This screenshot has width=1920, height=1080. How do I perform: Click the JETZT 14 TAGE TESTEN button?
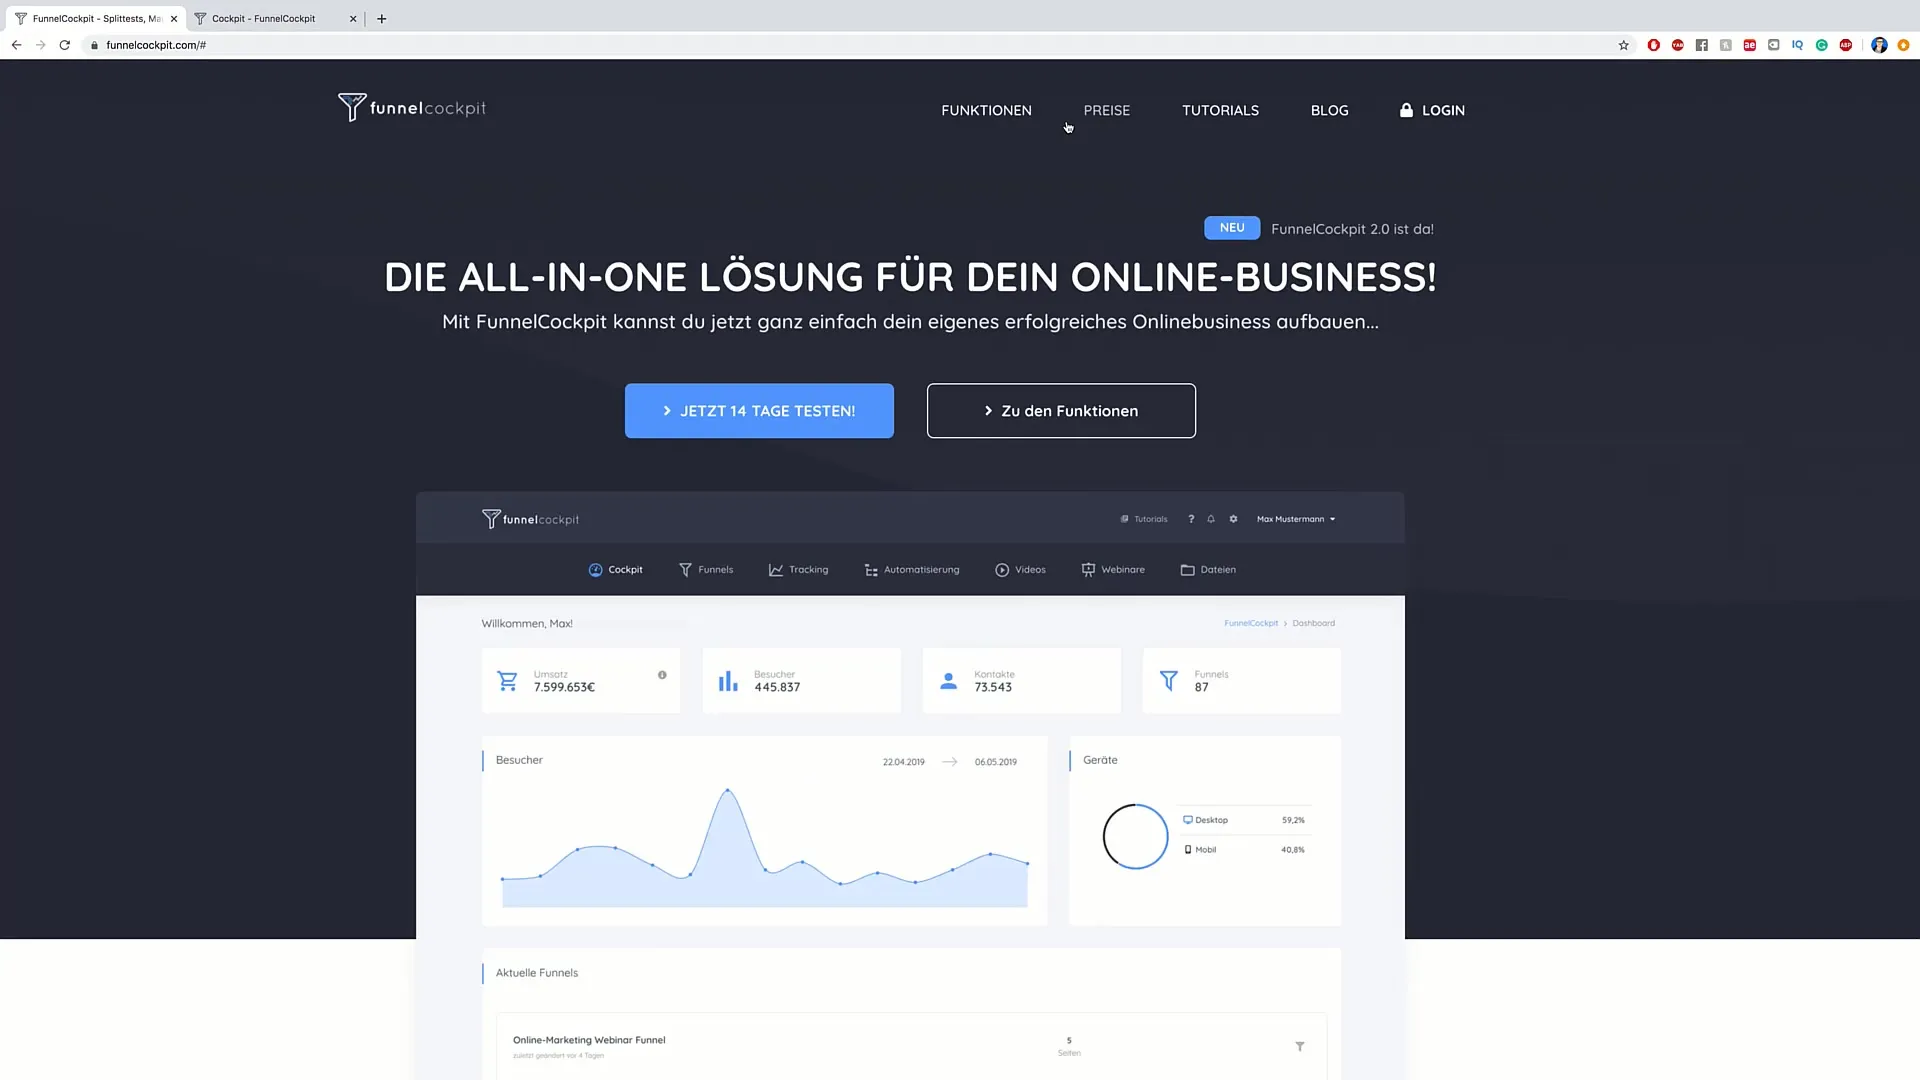tap(760, 410)
